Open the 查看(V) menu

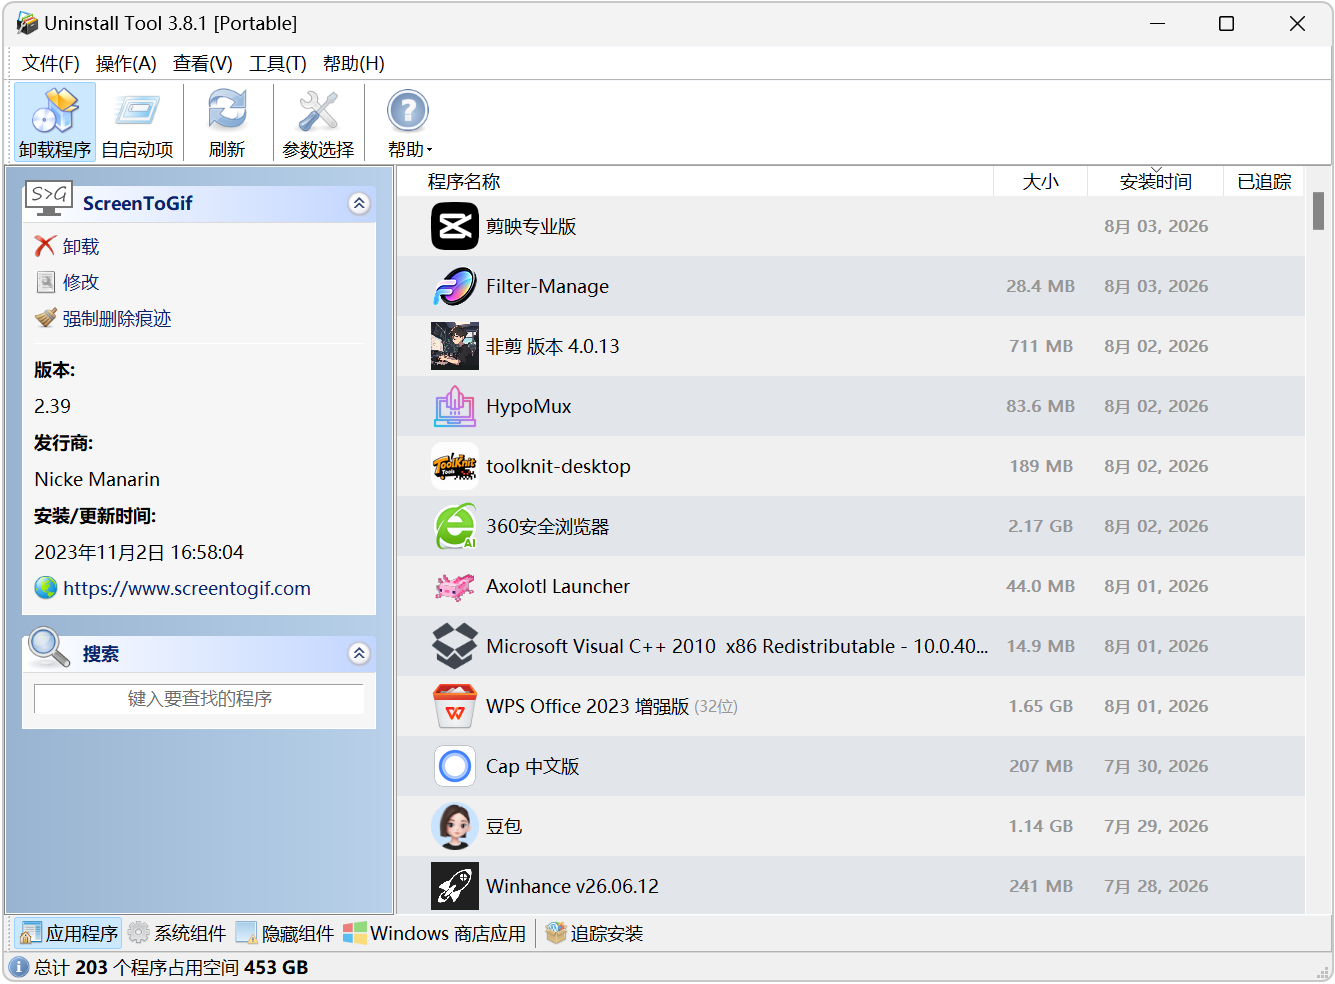point(203,64)
